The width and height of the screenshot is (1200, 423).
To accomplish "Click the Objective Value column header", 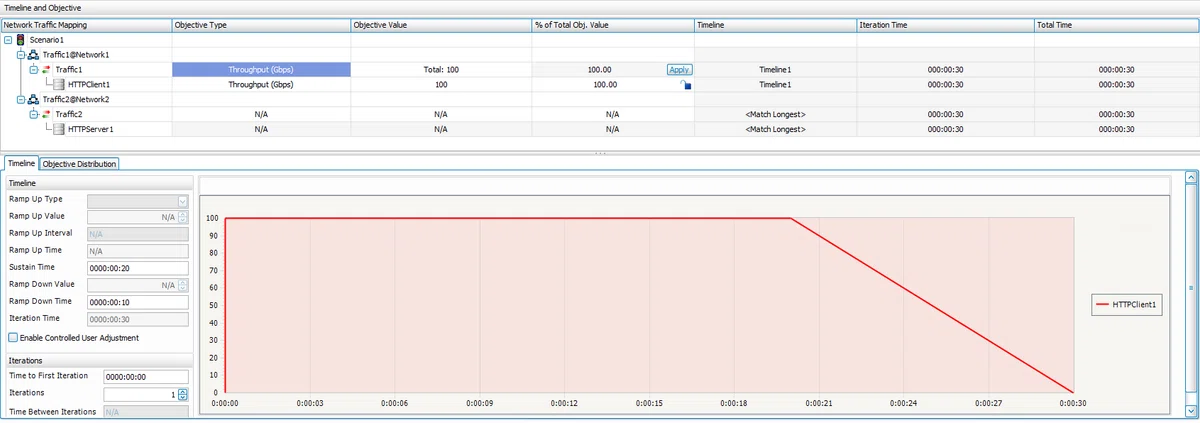I will click(441, 24).
